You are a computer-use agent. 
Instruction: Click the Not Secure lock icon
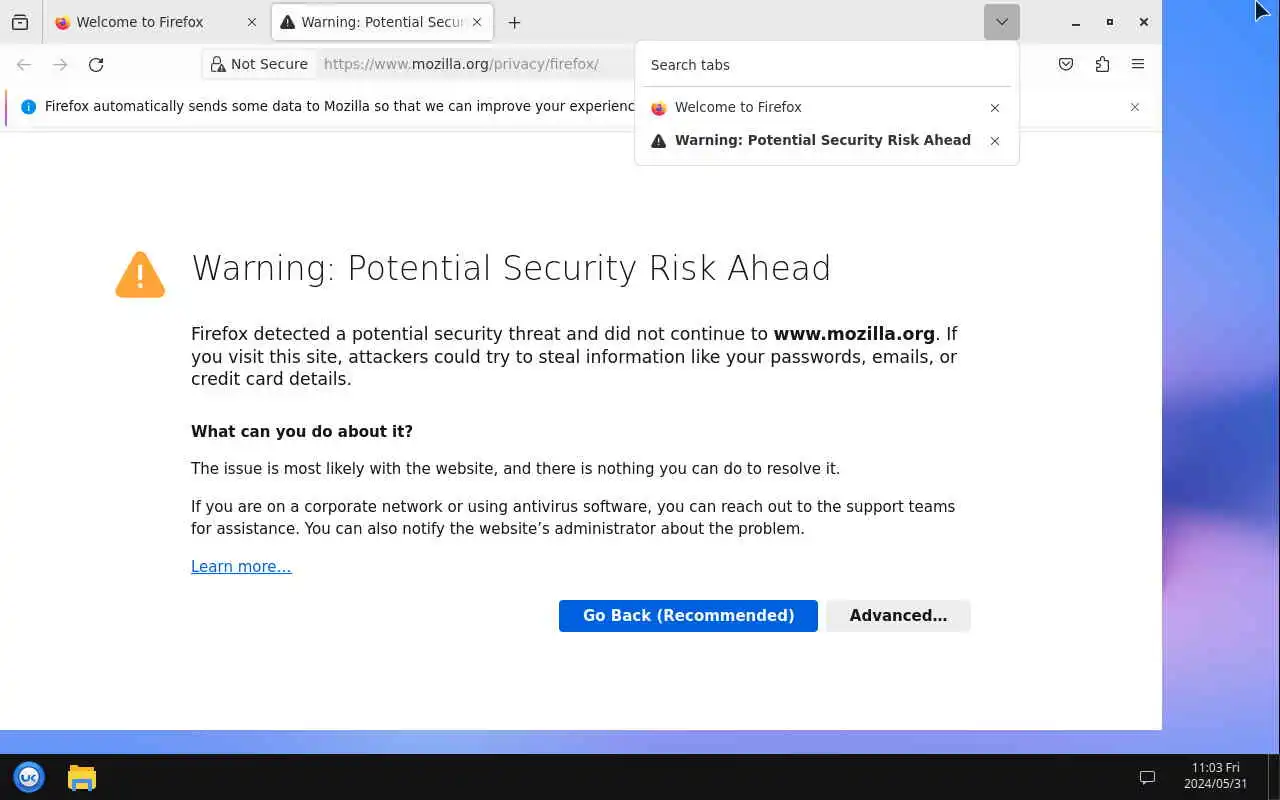[x=218, y=65]
